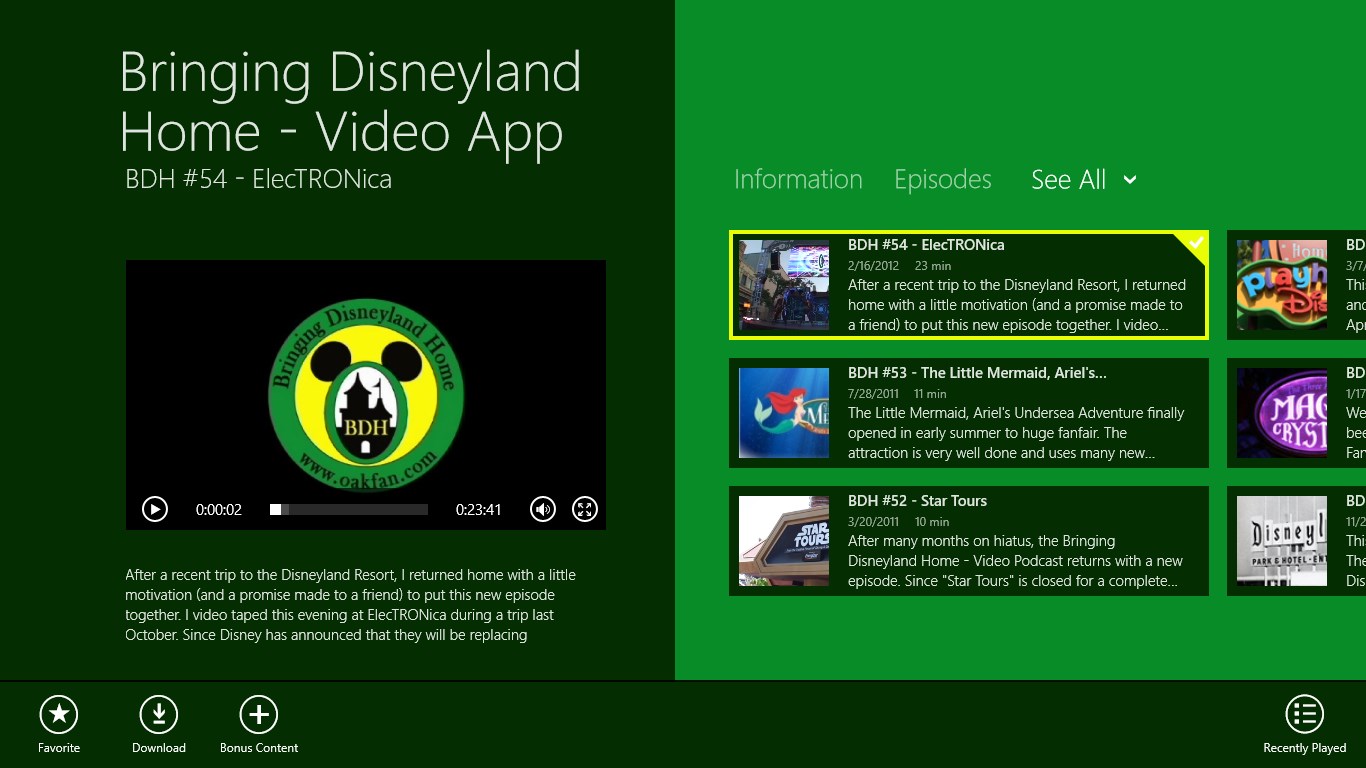This screenshot has height=768, width=1366.
Task: Click the Recently Played label
Action: 1305,748
